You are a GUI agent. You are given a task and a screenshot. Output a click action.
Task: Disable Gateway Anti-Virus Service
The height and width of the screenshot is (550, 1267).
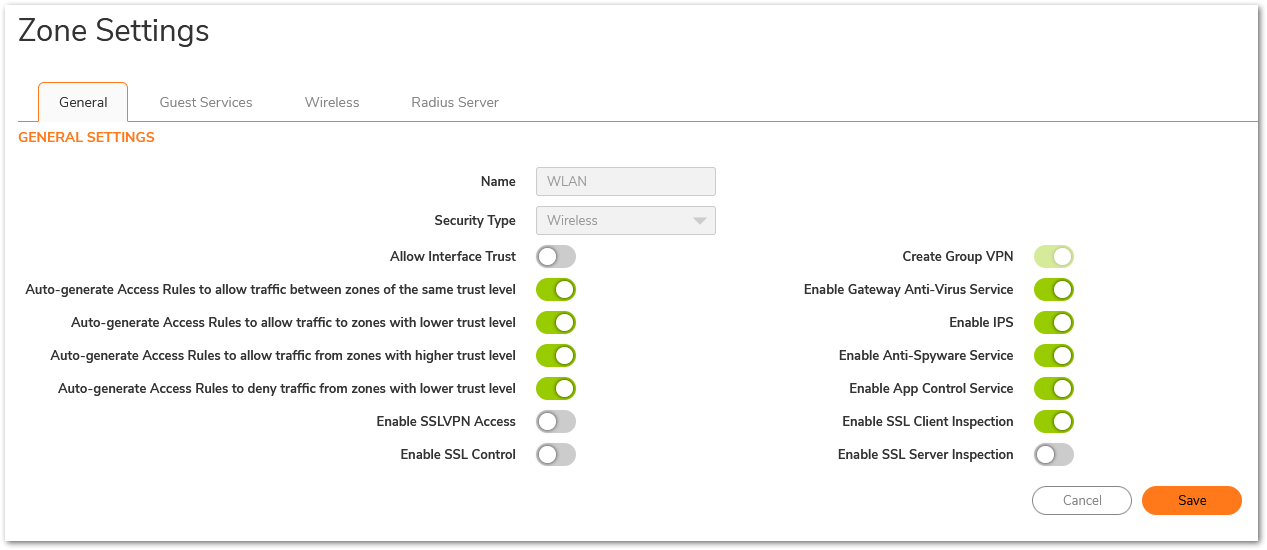point(1053,290)
